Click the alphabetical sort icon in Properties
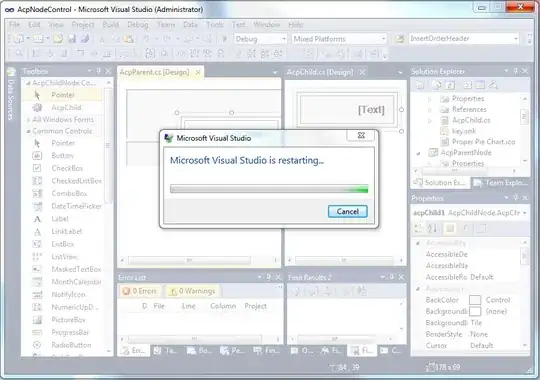 tap(432, 228)
